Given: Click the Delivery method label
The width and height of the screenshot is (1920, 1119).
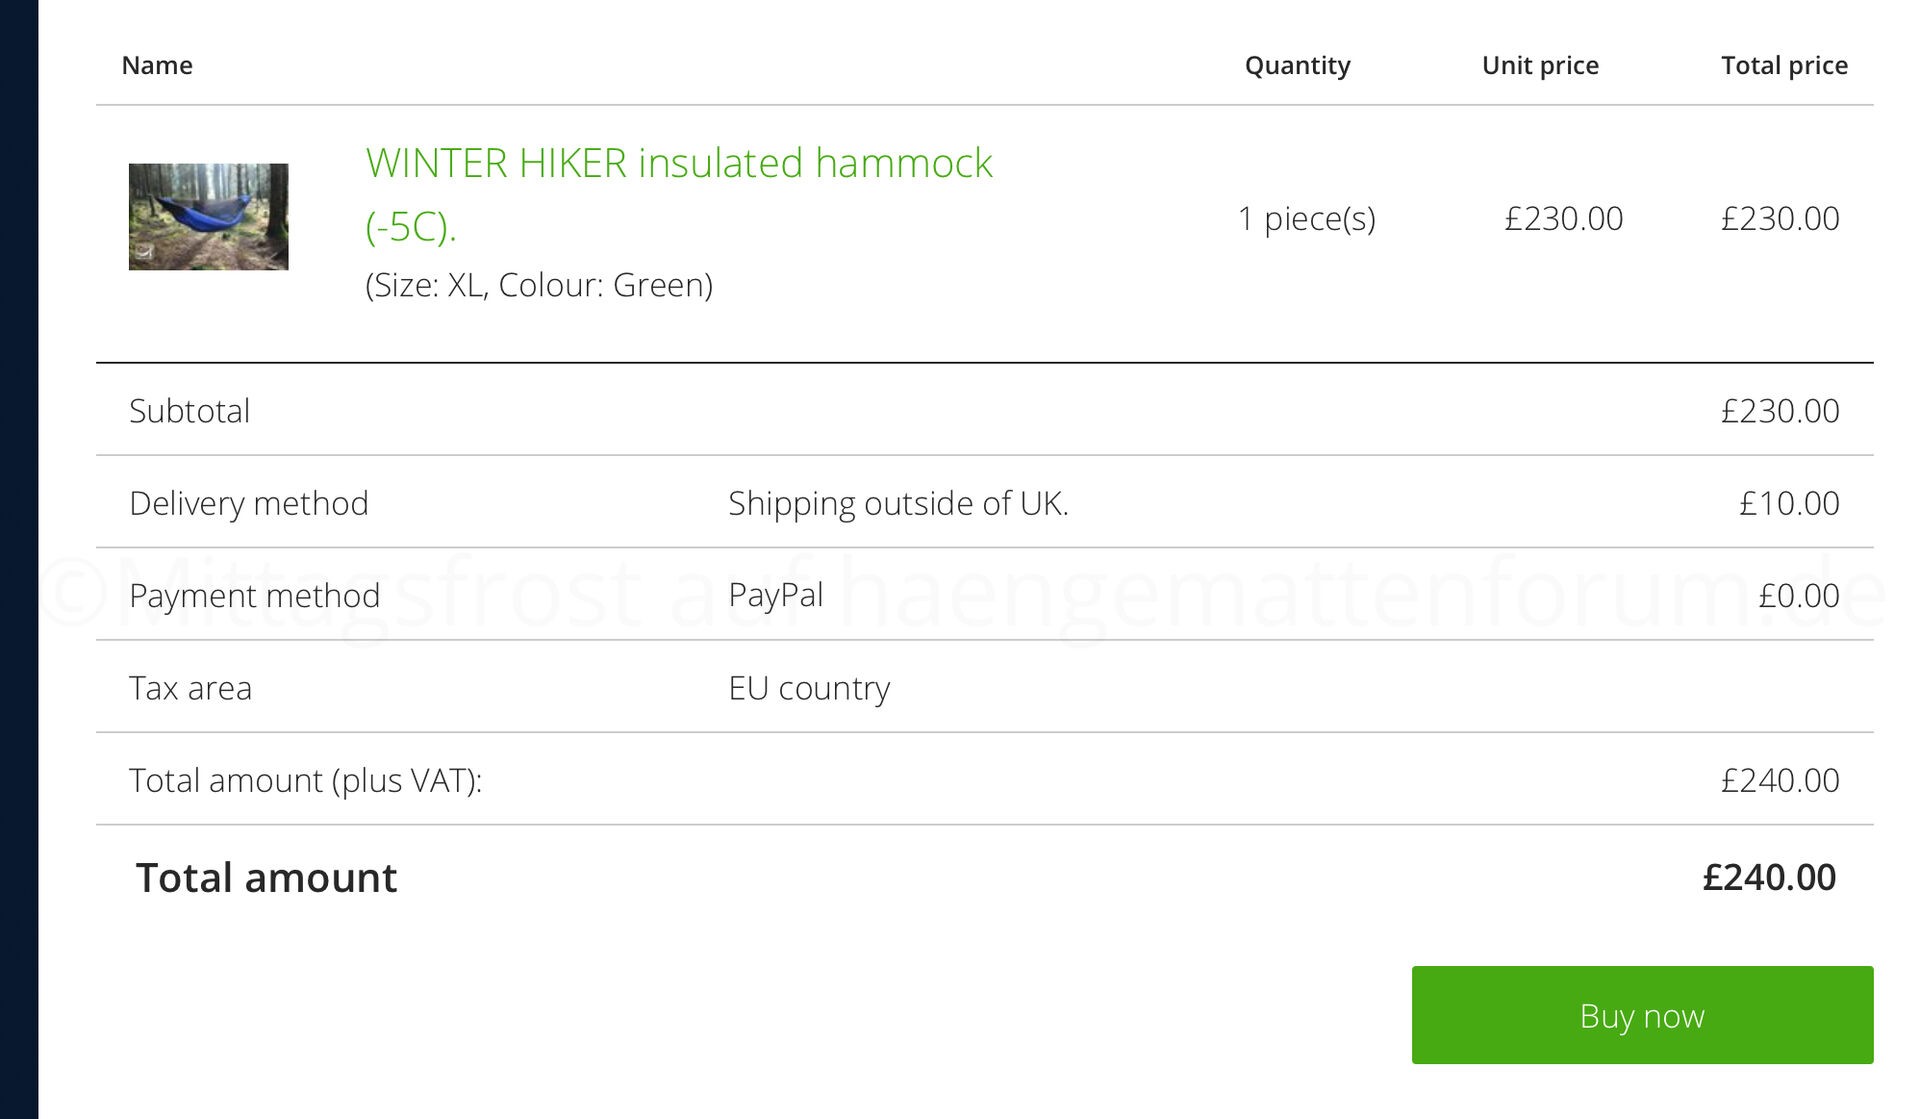Looking at the screenshot, I should (x=249, y=503).
